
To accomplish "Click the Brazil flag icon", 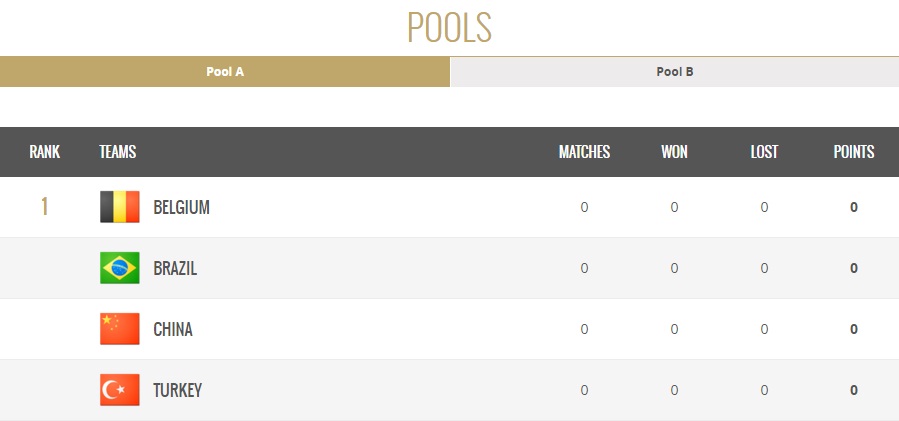I will coord(120,268).
